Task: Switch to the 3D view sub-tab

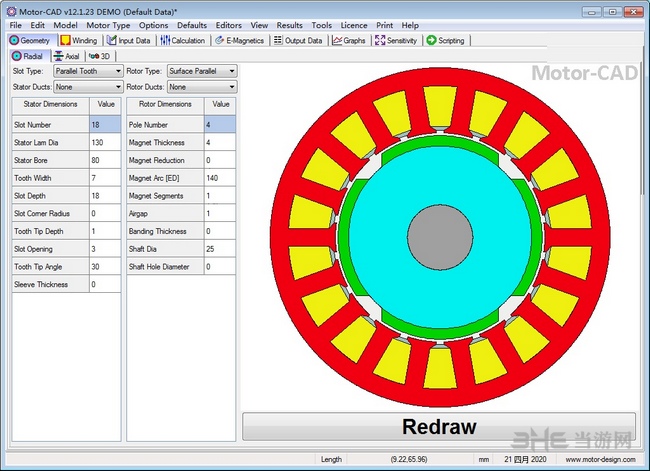Action: click(100, 56)
